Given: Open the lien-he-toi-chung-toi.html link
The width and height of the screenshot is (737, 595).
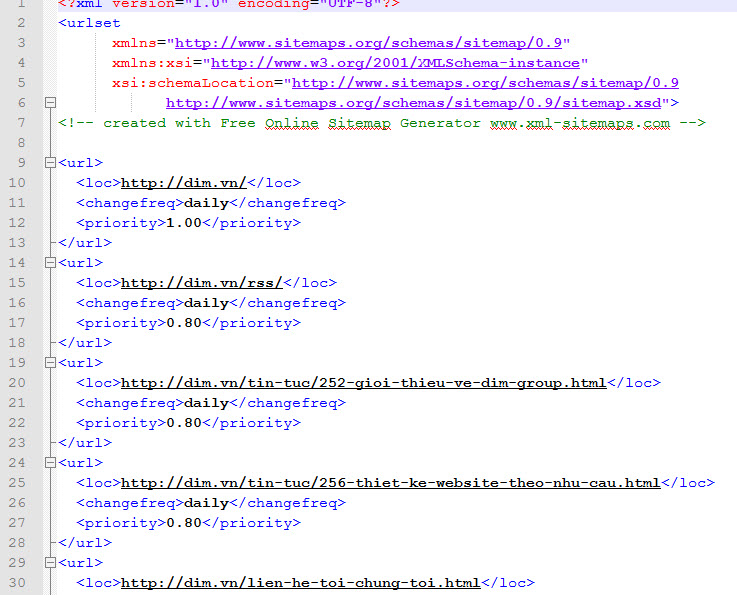Looking at the screenshot, I should pyautogui.click(x=300, y=583).
